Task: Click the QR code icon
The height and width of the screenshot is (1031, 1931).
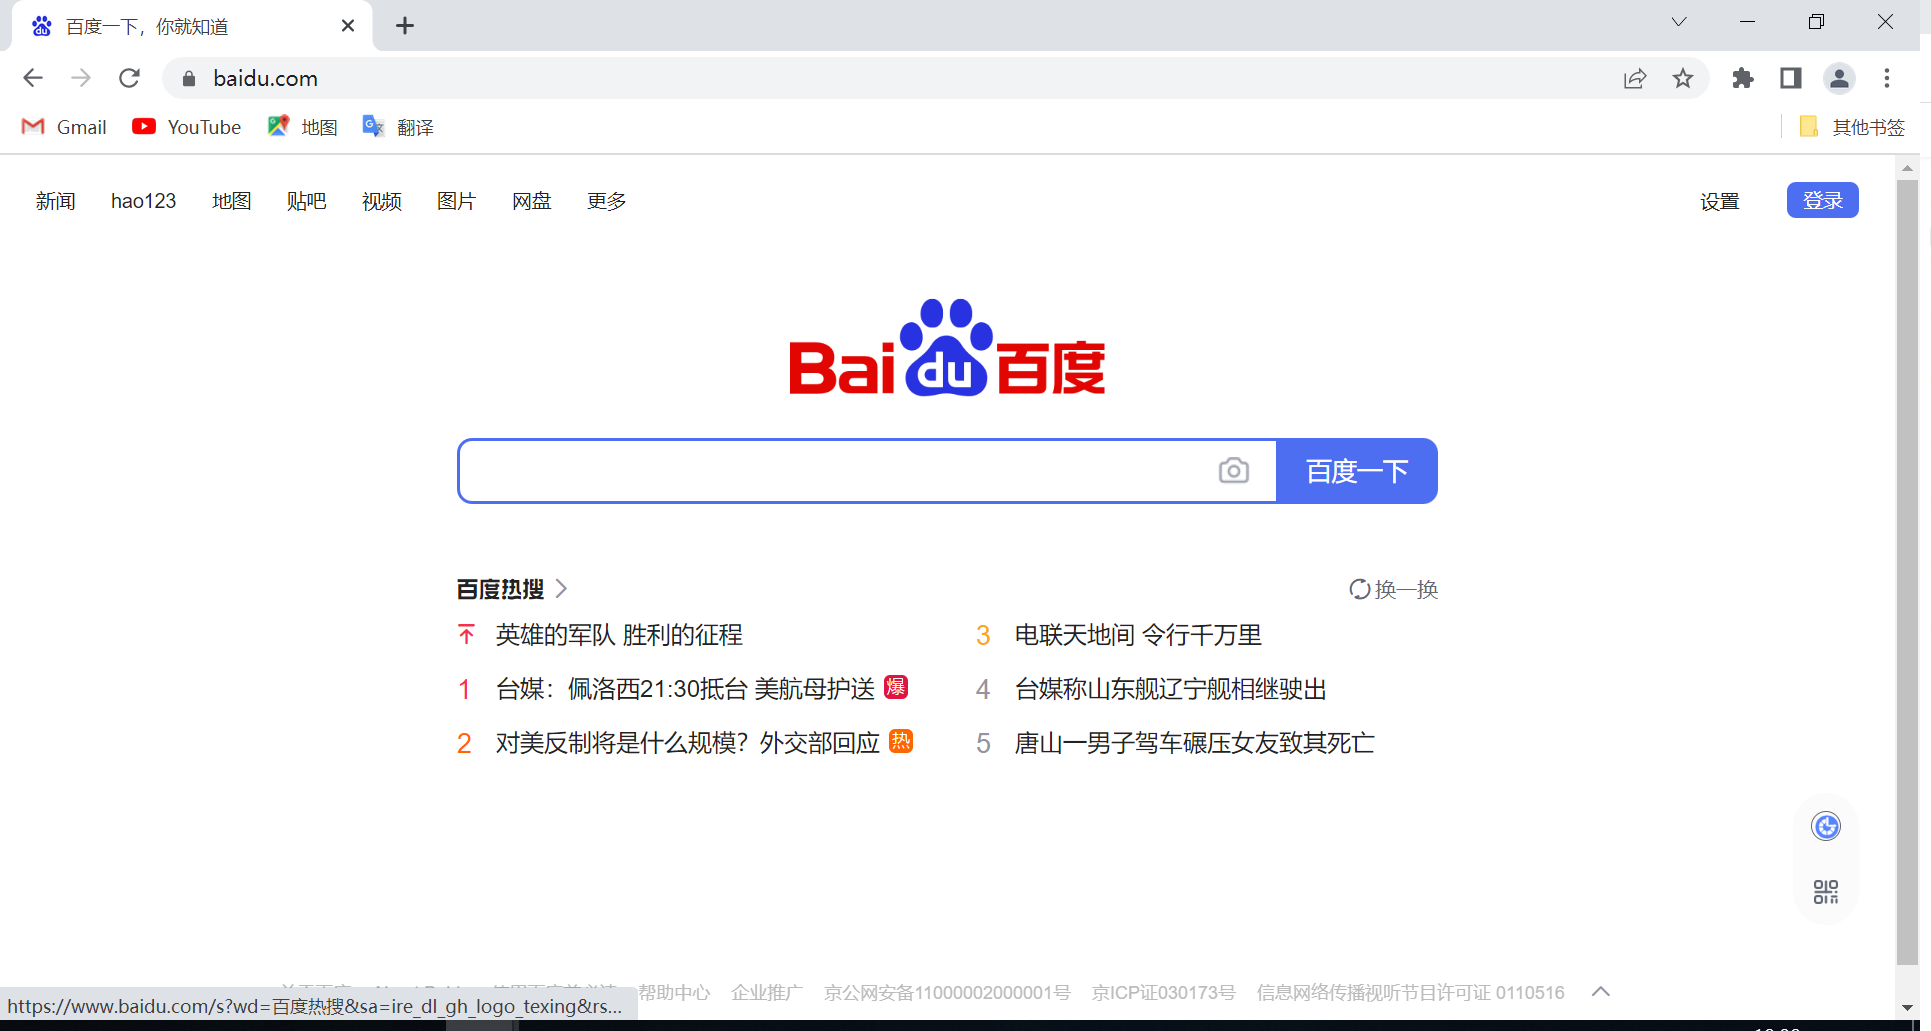Action: pyautogui.click(x=1826, y=892)
